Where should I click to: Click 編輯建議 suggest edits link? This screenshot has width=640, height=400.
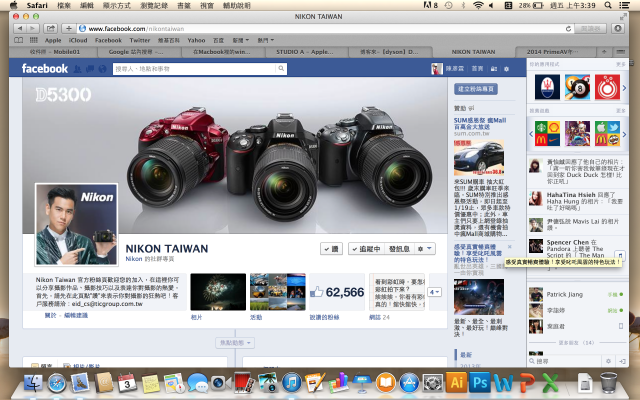pos(76,315)
